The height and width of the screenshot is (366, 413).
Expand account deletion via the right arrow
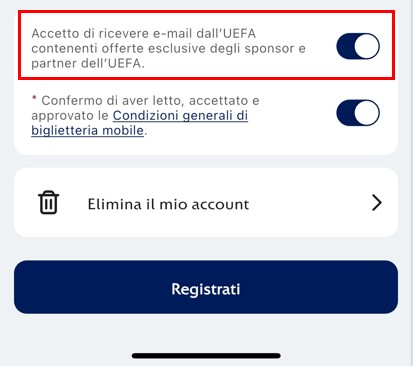point(377,203)
